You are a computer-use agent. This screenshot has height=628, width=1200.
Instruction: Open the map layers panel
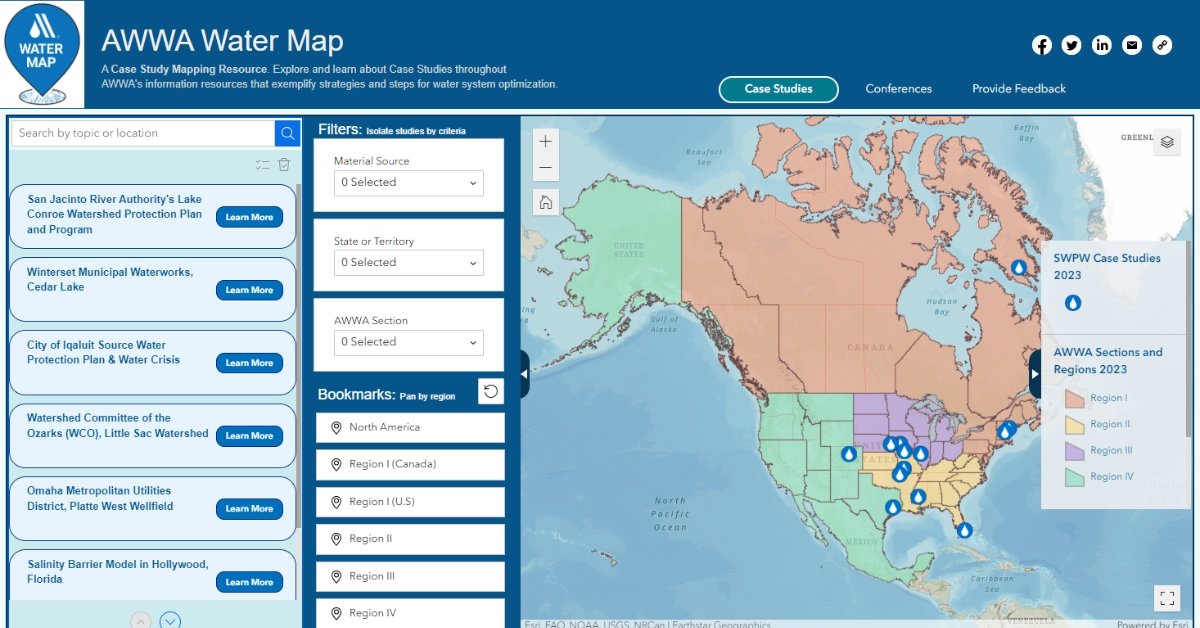pos(1167,143)
